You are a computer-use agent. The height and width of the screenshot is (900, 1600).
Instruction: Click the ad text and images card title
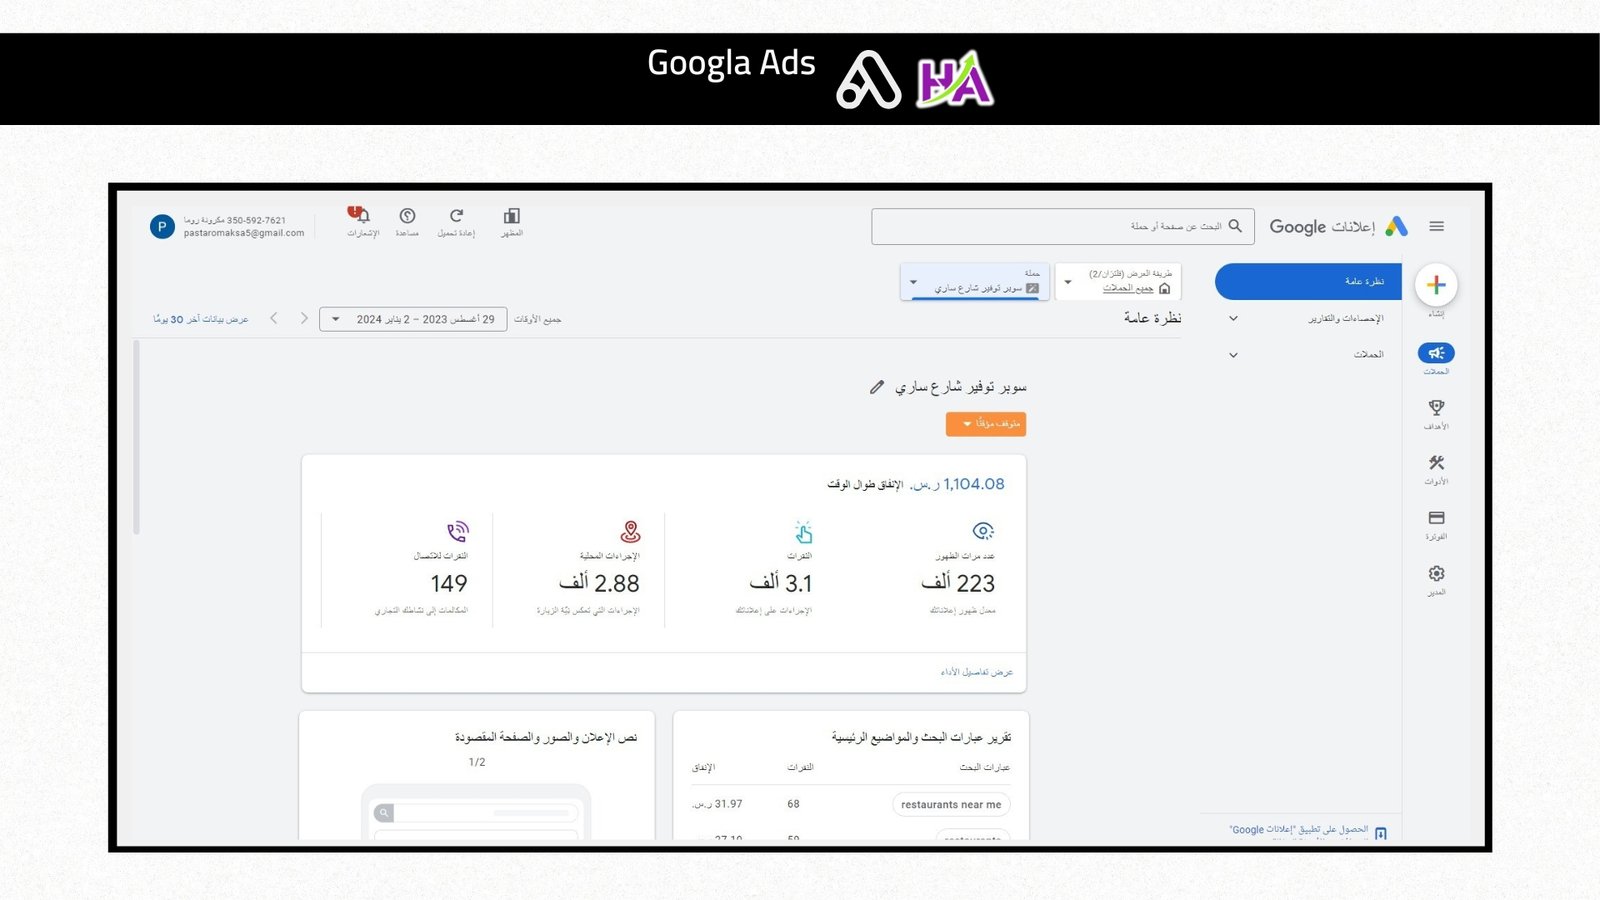coord(546,738)
